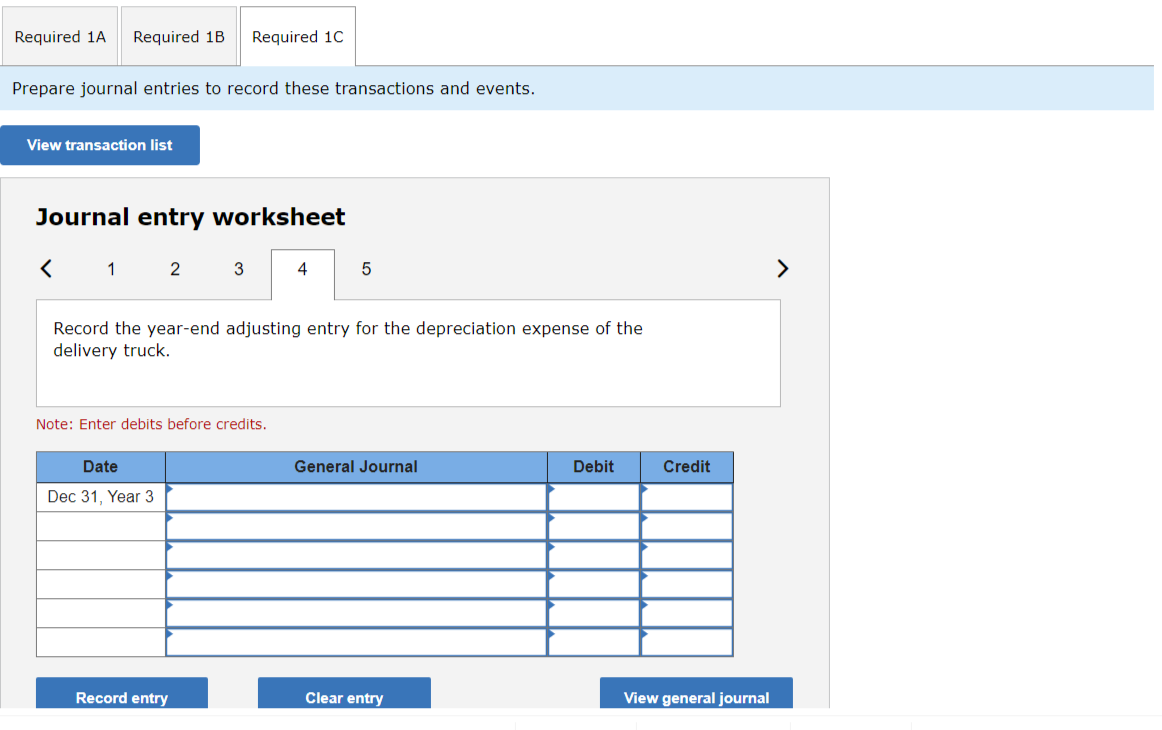Click the Record entry button
Screen dimensions: 1162x730
[x=122, y=694]
